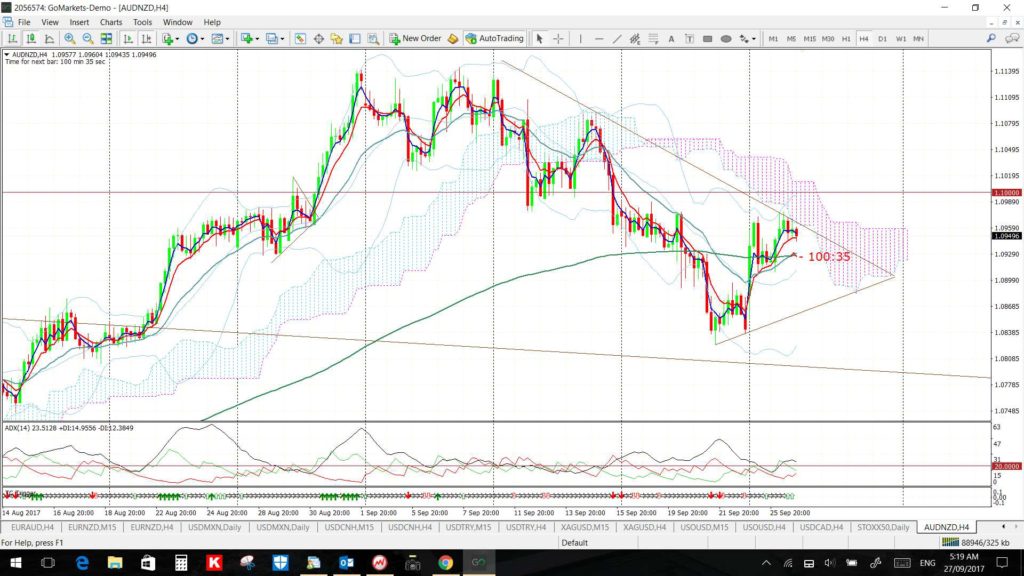Image resolution: width=1024 pixels, height=576 pixels.
Task: Open the Help menu
Action: tap(212, 22)
